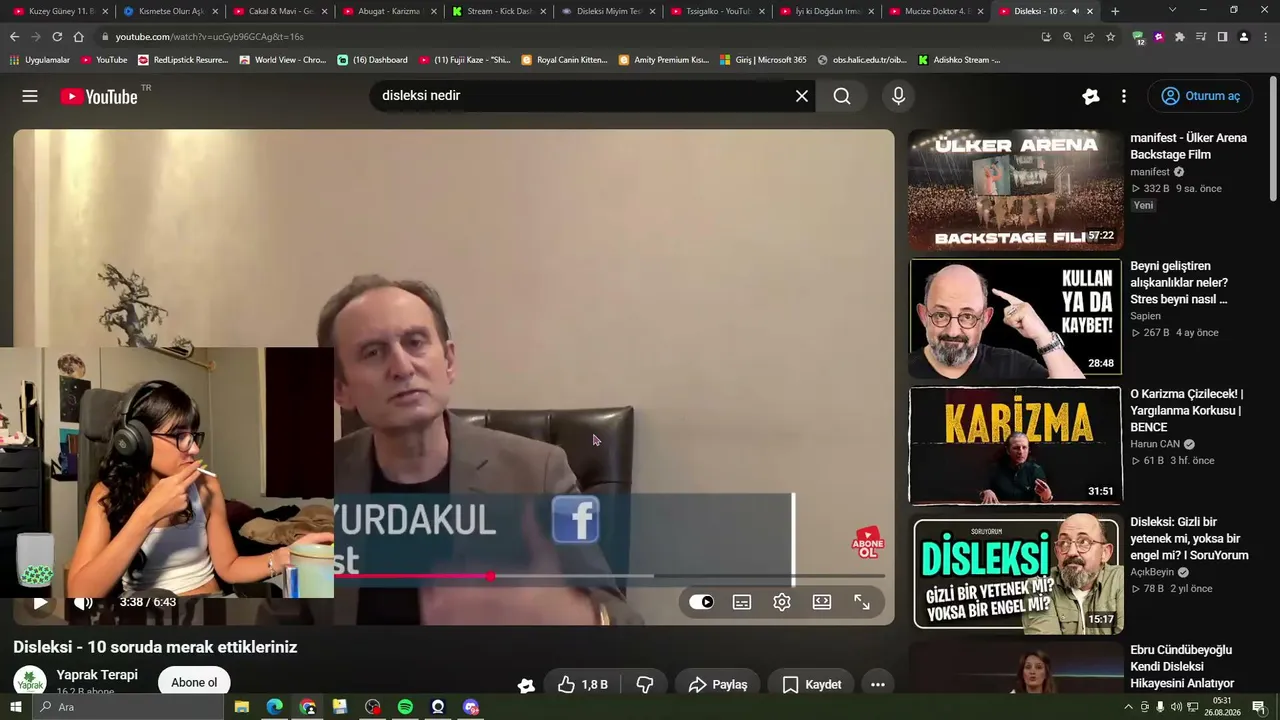The height and width of the screenshot is (720, 1280).
Task: Open the DİSLEKSİ 15:17 video thumbnail
Action: [x=1015, y=573]
